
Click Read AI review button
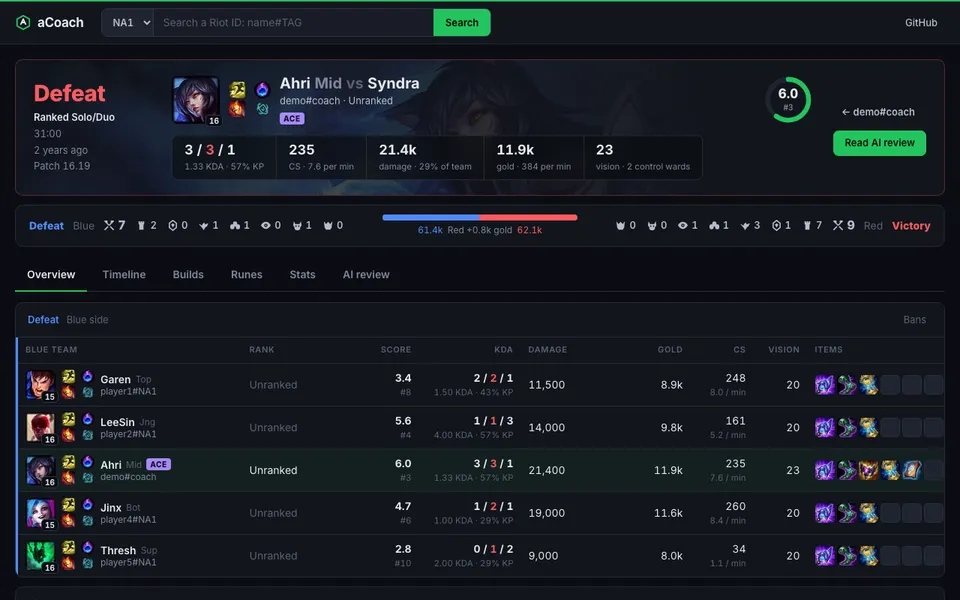click(879, 143)
